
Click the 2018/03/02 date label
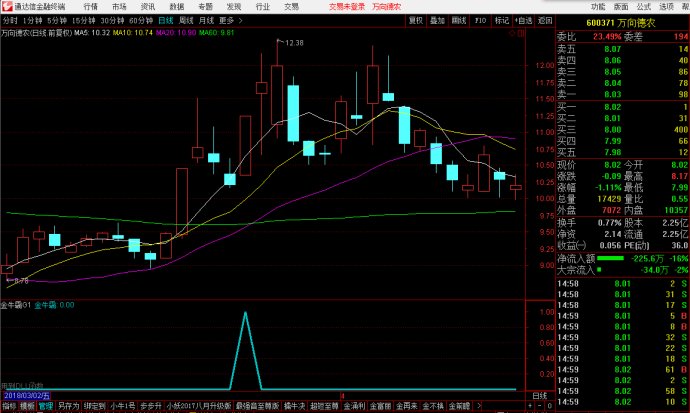[x=26, y=395]
